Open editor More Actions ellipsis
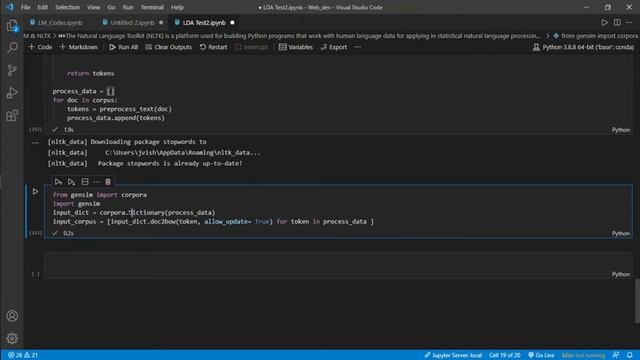The height and width of the screenshot is (360, 640). [x=629, y=23]
